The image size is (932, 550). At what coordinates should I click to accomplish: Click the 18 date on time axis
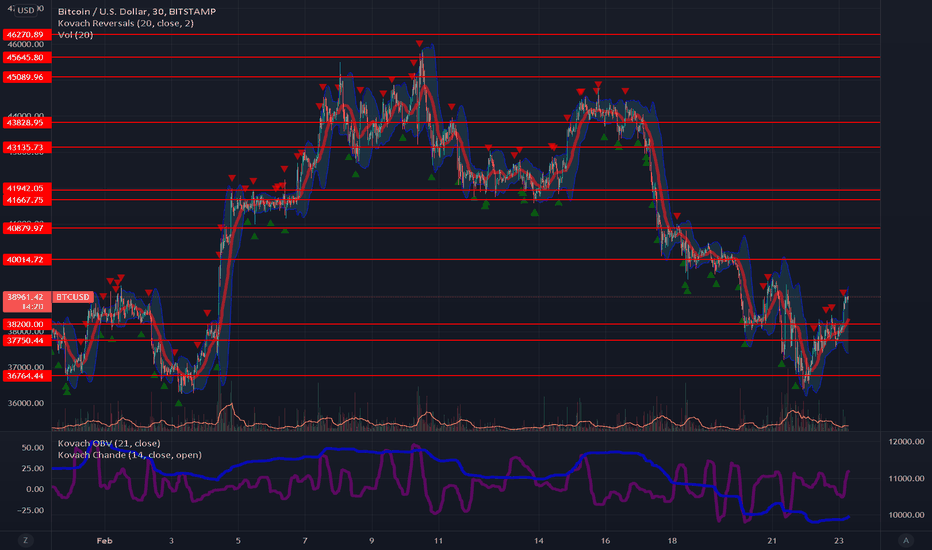(x=672, y=541)
